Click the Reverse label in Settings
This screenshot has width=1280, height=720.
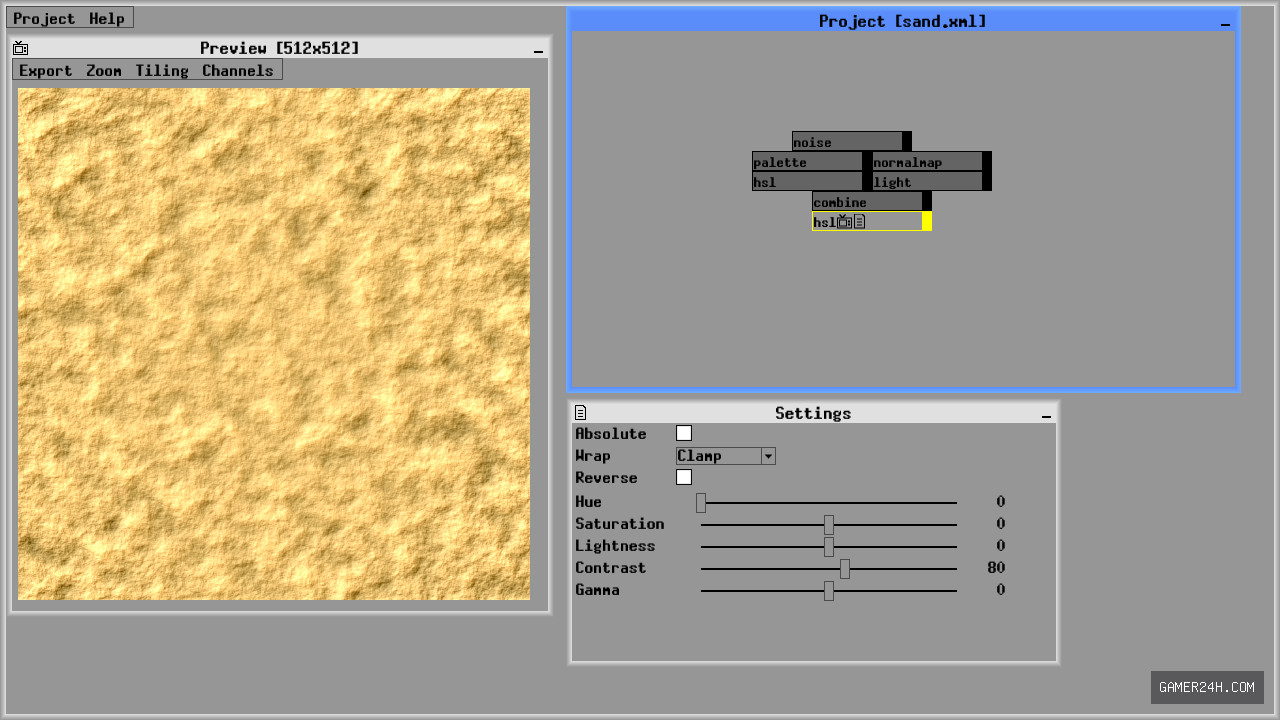click(x=606, y=478)
